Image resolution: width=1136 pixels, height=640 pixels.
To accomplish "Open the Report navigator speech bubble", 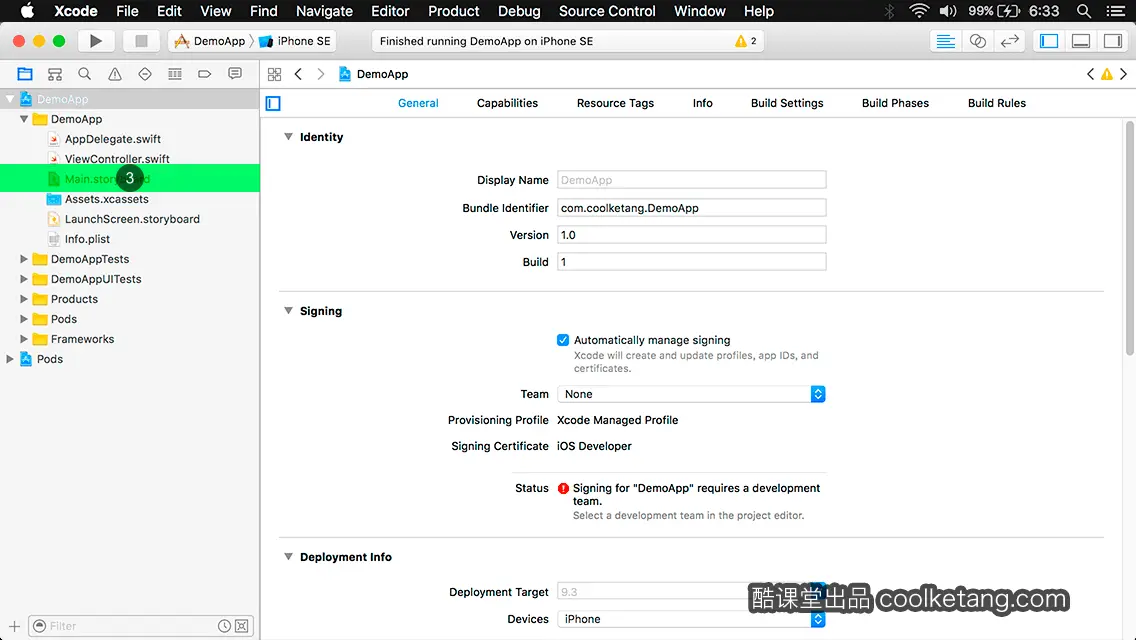I will point(235,74).
